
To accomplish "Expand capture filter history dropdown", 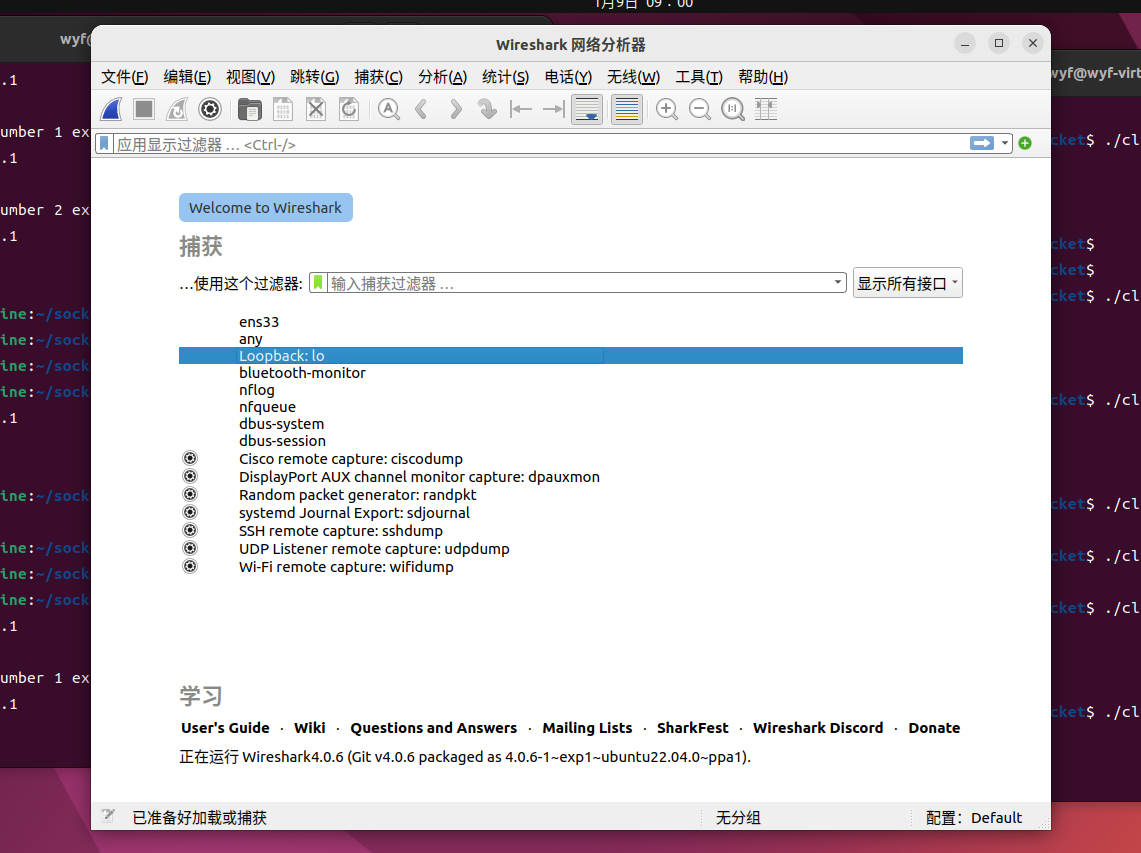I will point(838,282).
